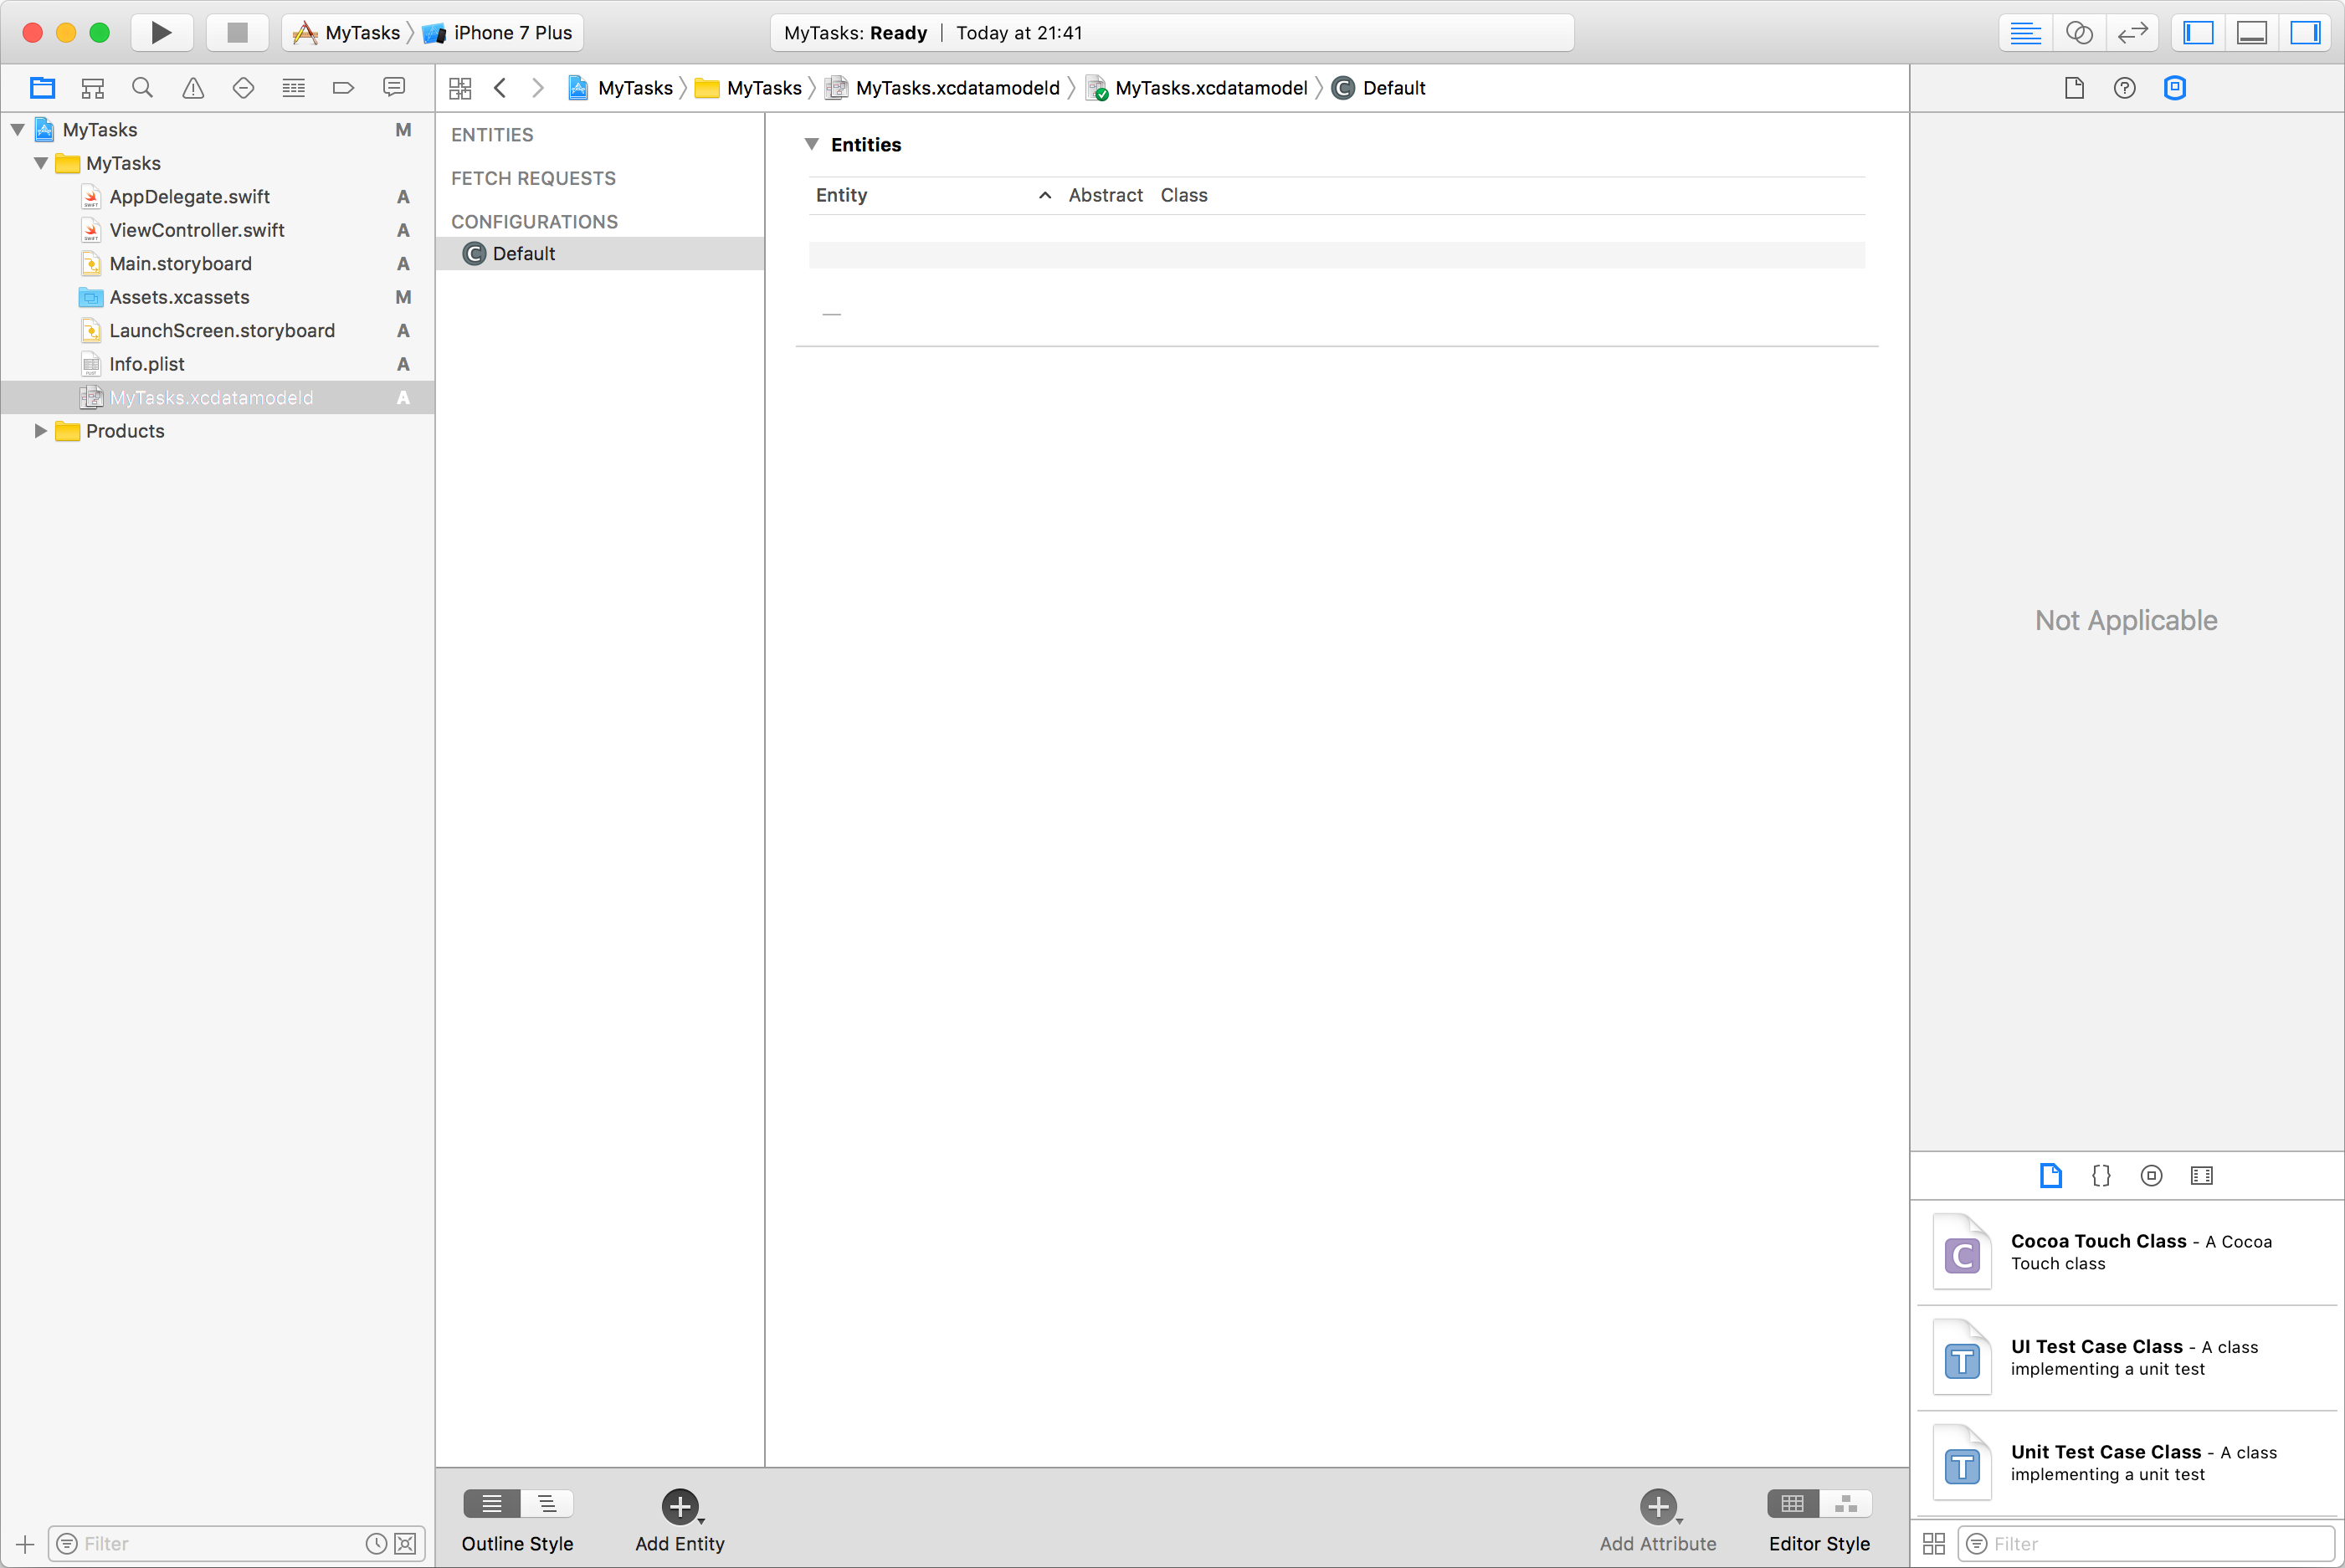
Task: Select the Default configuration
Action: 600,254
